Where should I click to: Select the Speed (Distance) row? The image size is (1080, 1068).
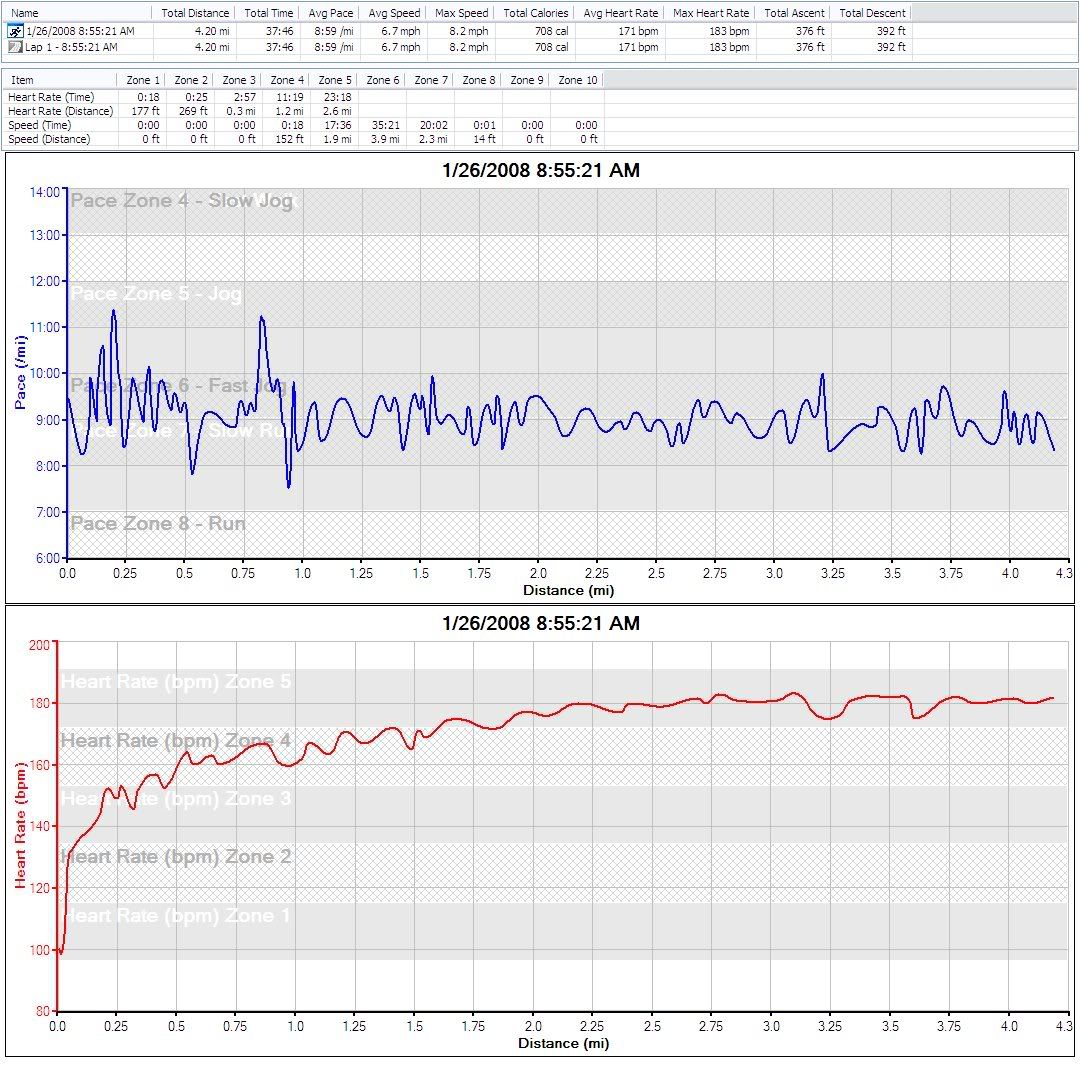coord(49,139)
